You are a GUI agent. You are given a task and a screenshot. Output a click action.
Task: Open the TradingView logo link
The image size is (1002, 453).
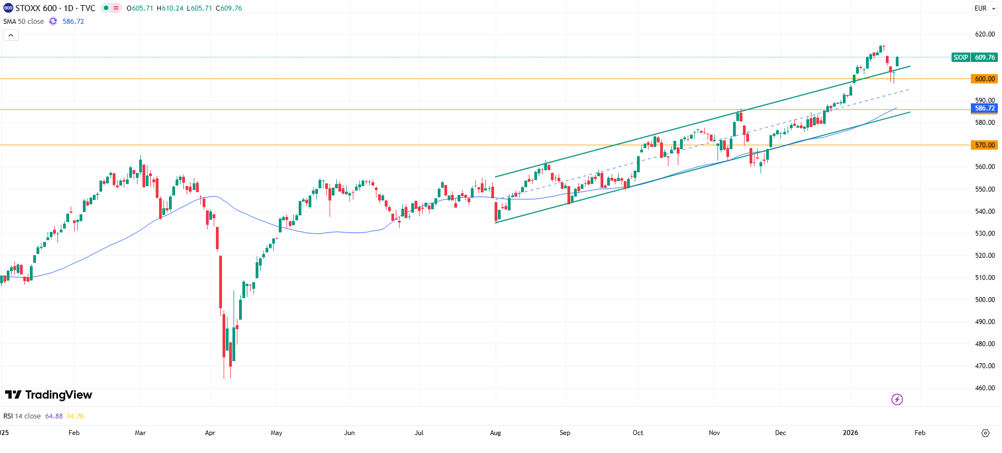point(48,395)
